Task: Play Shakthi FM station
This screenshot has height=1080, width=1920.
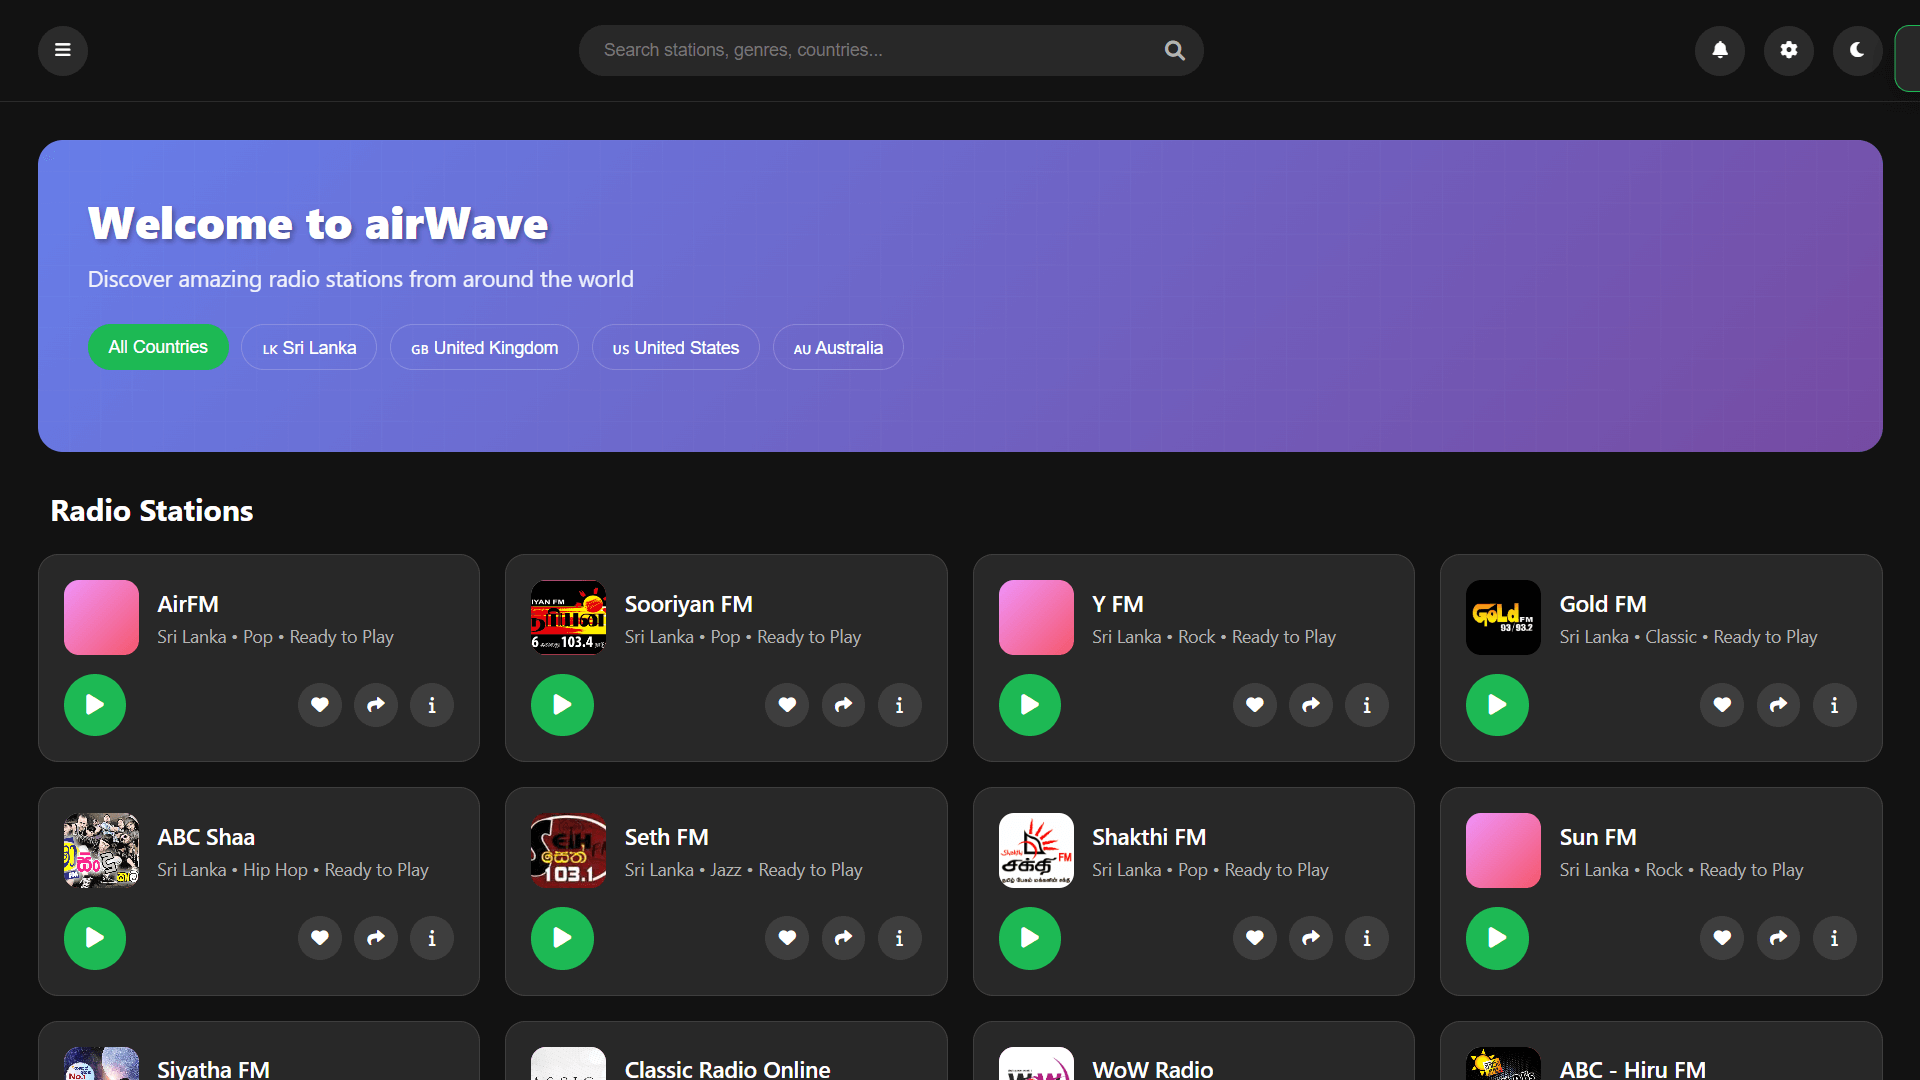Action: (x=1030, y=938)
